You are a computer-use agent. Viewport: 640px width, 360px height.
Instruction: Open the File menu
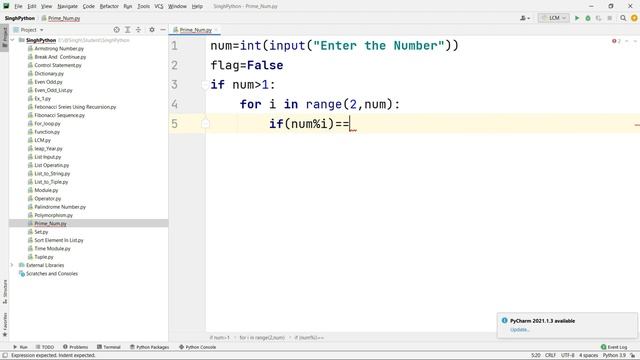tap(18, 6)
